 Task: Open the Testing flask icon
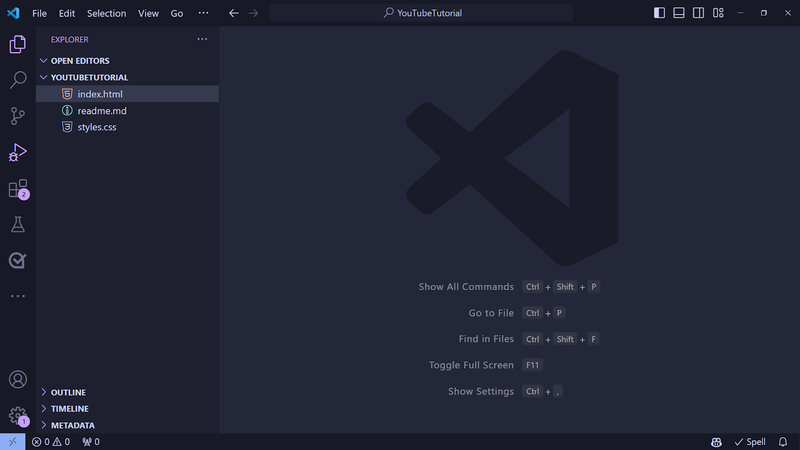click(18, 224)
